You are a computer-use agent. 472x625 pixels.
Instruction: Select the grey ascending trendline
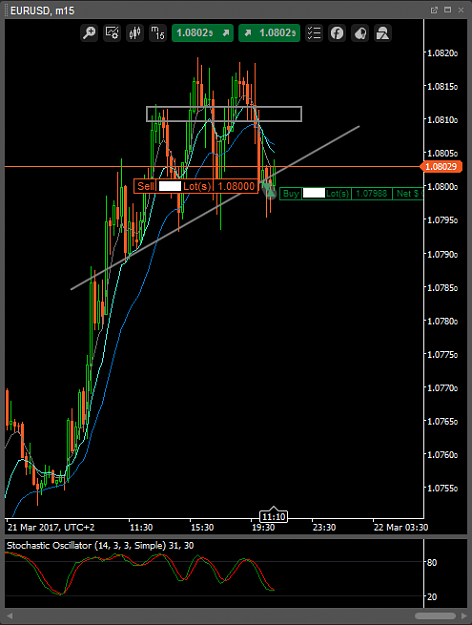coord(215,208)
